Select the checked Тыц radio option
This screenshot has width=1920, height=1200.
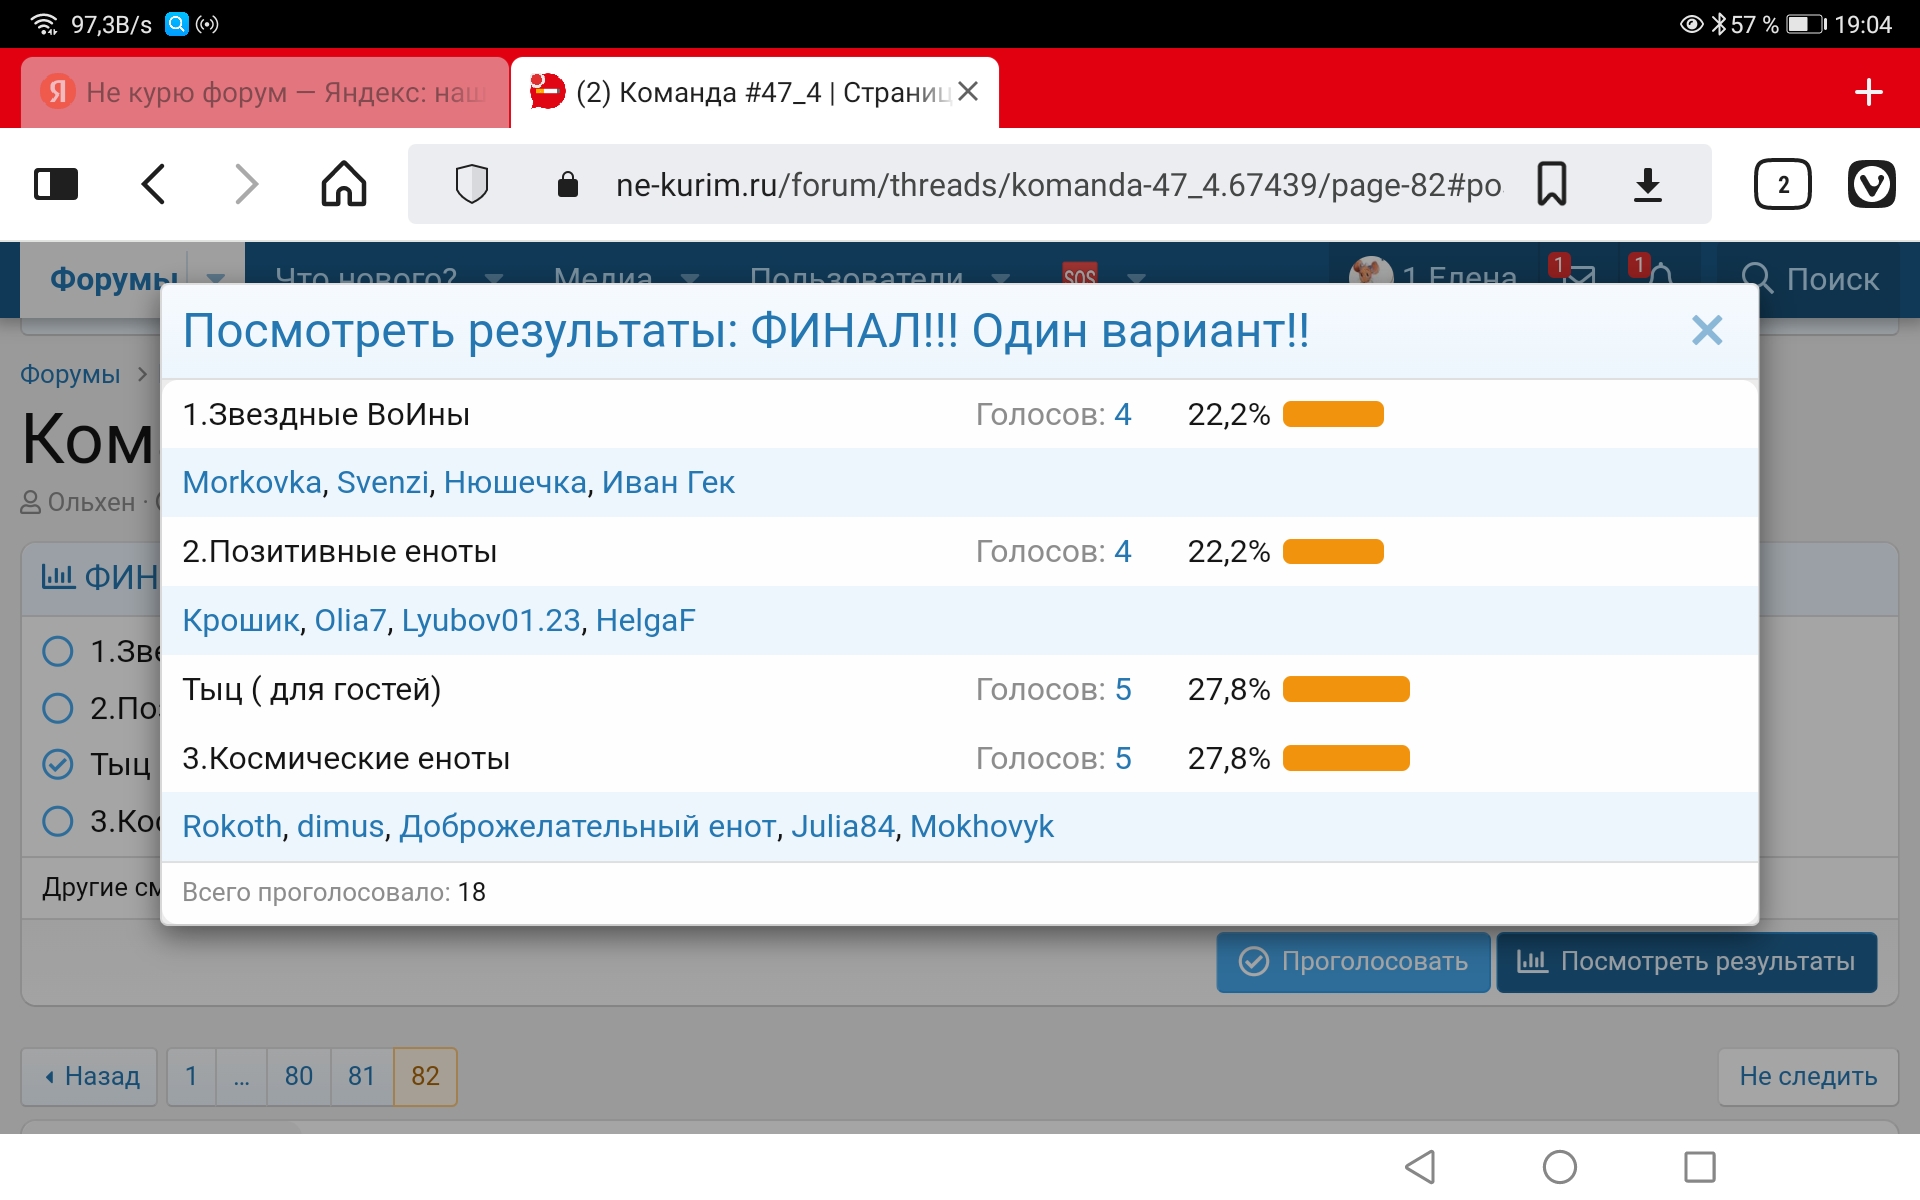tap(58, 764)
